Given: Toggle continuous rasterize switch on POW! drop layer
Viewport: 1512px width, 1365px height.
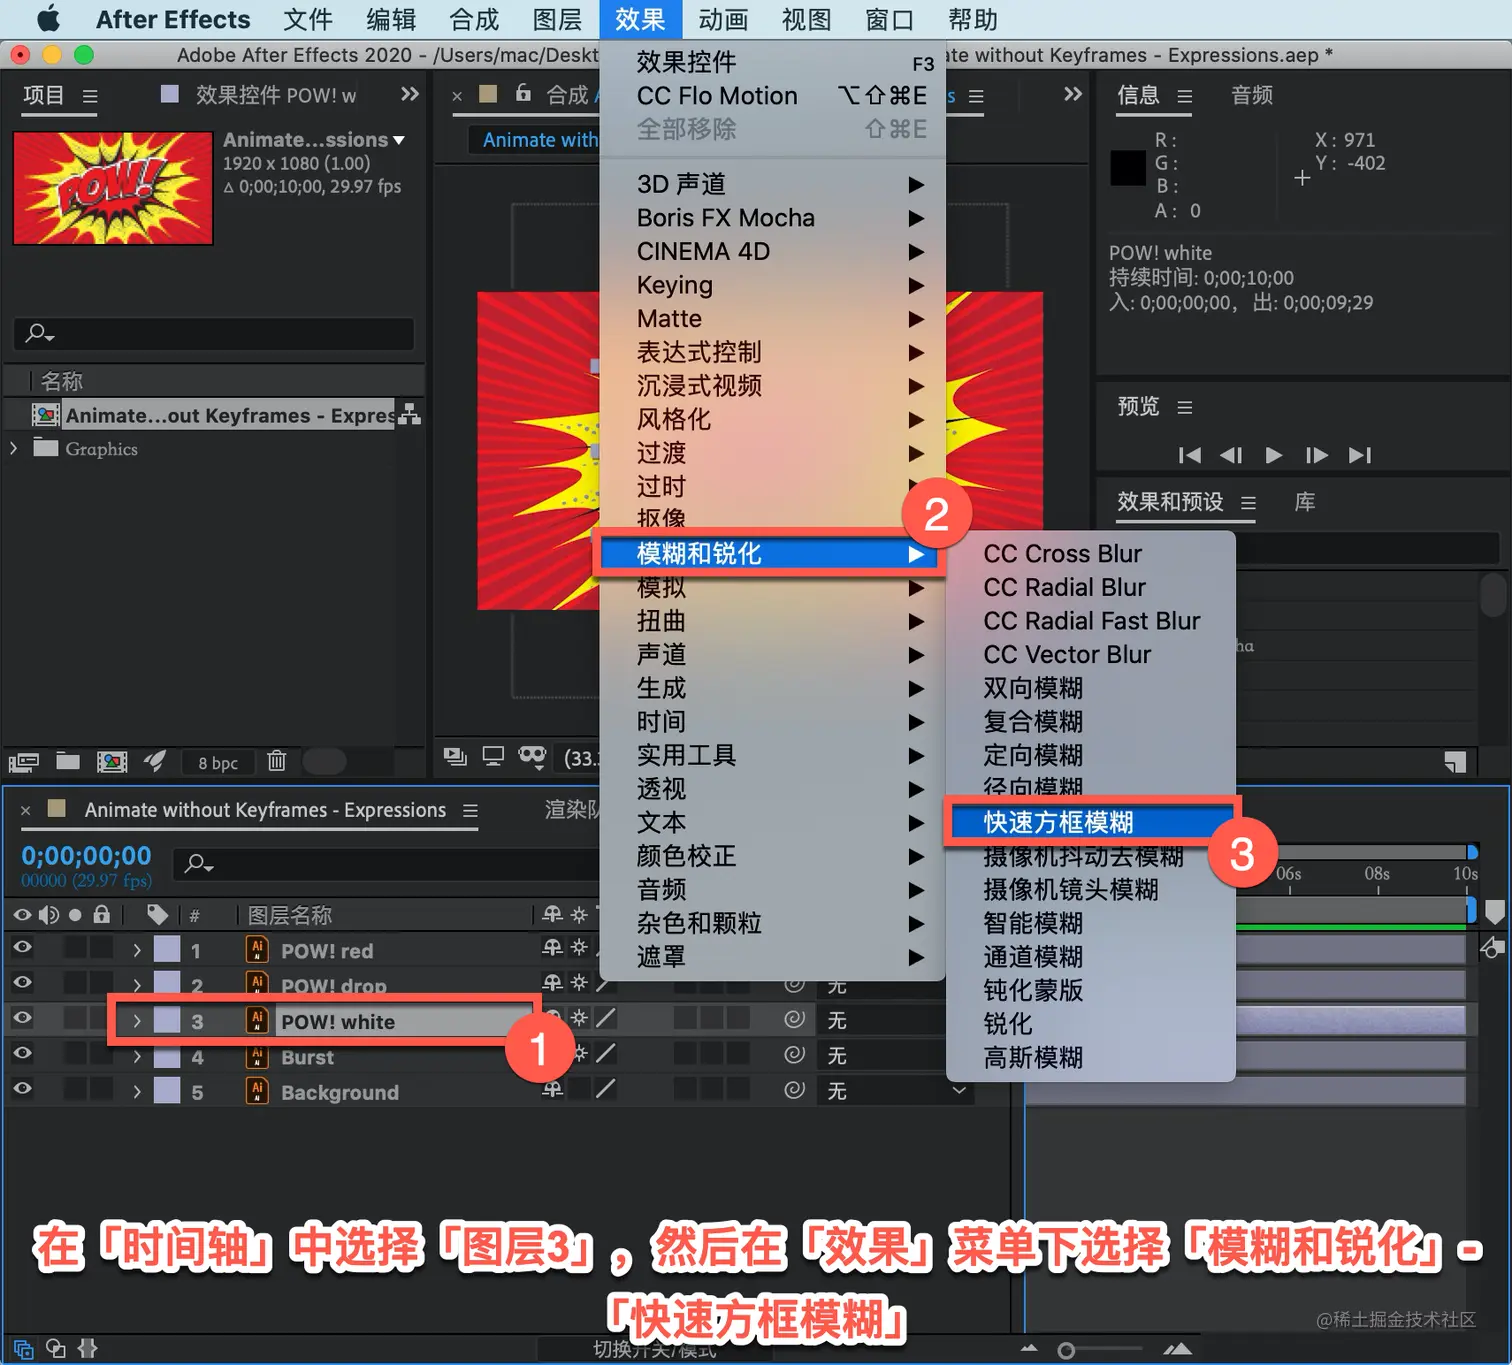Looking at the screenshot, I should coord(578,983).
